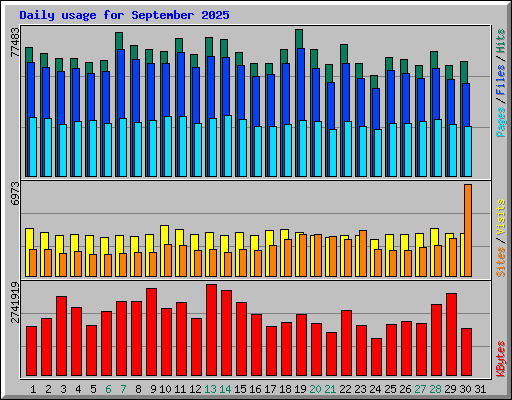512x400 pixels.
Task: Click the orange Sites bar for day 23
Action: click(x=363, y=253)
